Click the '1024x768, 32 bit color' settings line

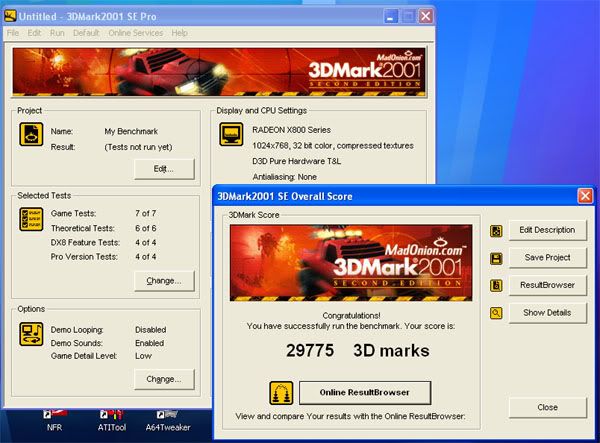[333, 146]
